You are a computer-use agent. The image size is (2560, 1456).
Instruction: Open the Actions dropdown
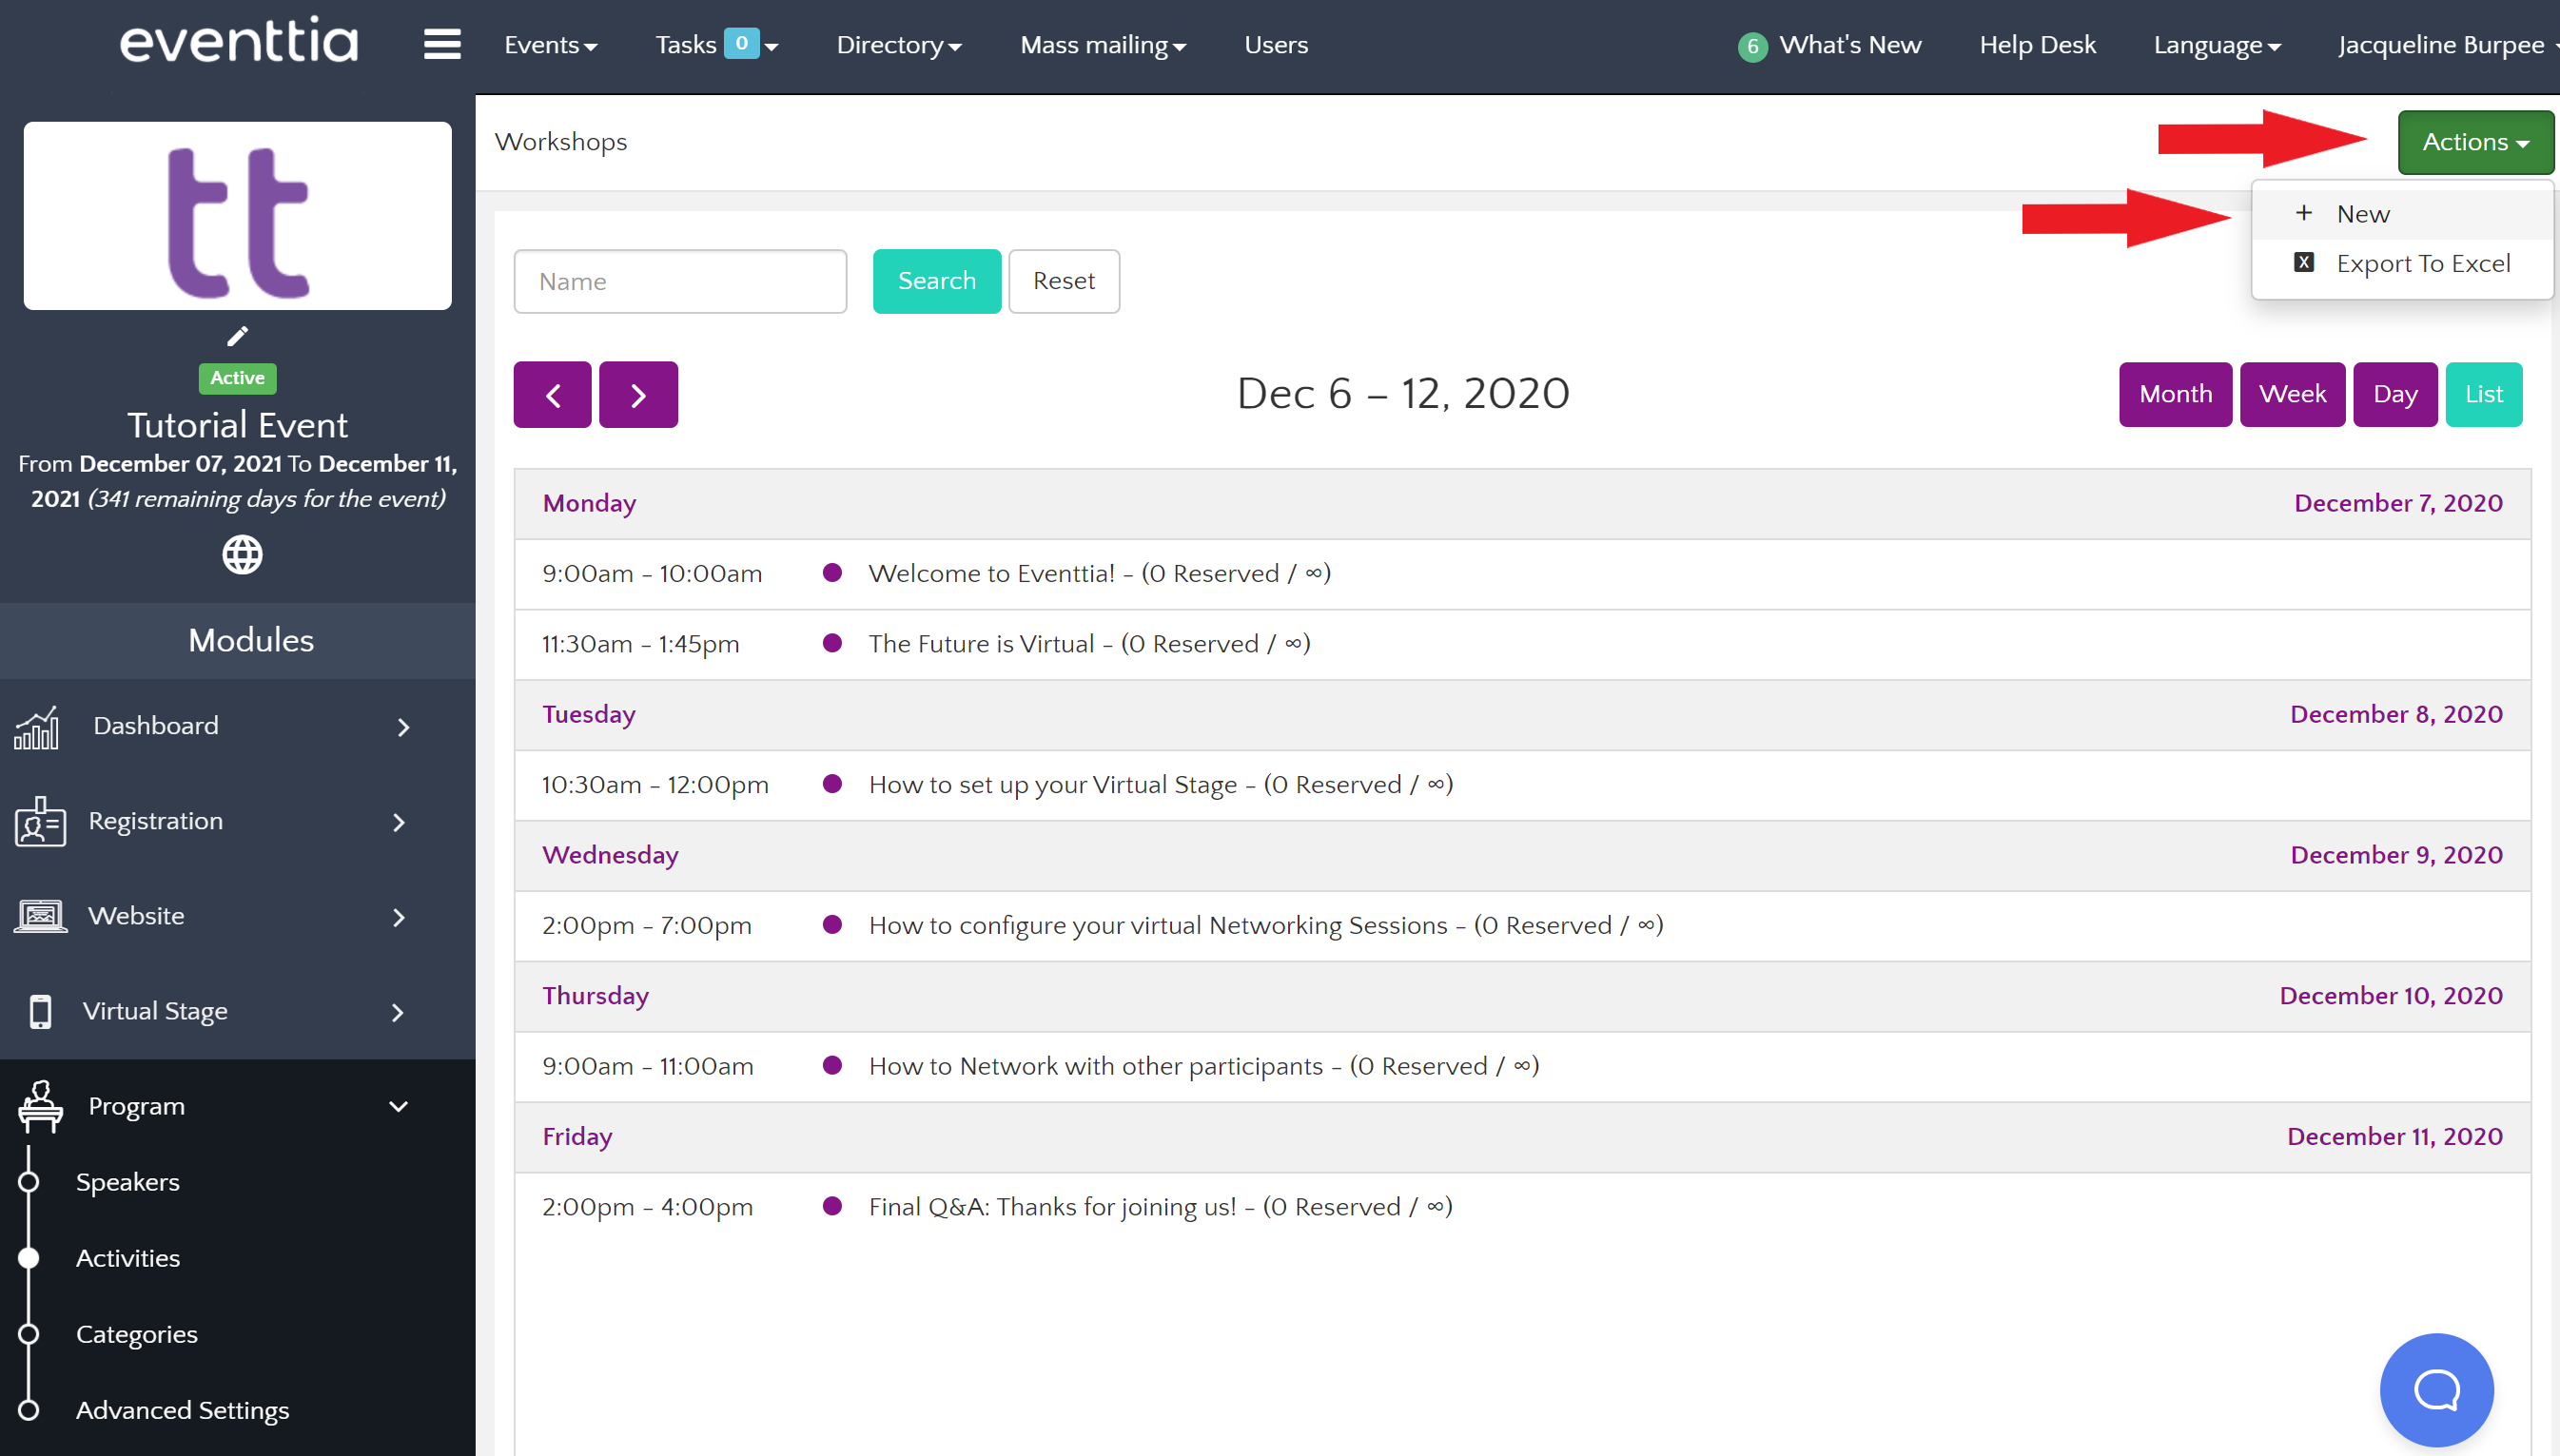click(2474, 142)
